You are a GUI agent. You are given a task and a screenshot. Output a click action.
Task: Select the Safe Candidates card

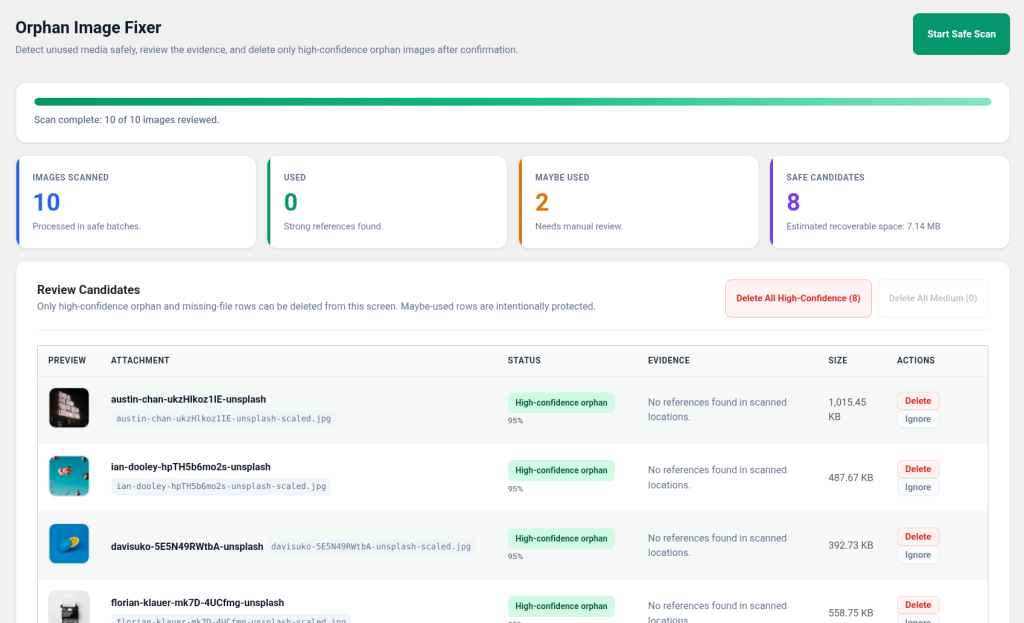[x=889, y=202]
